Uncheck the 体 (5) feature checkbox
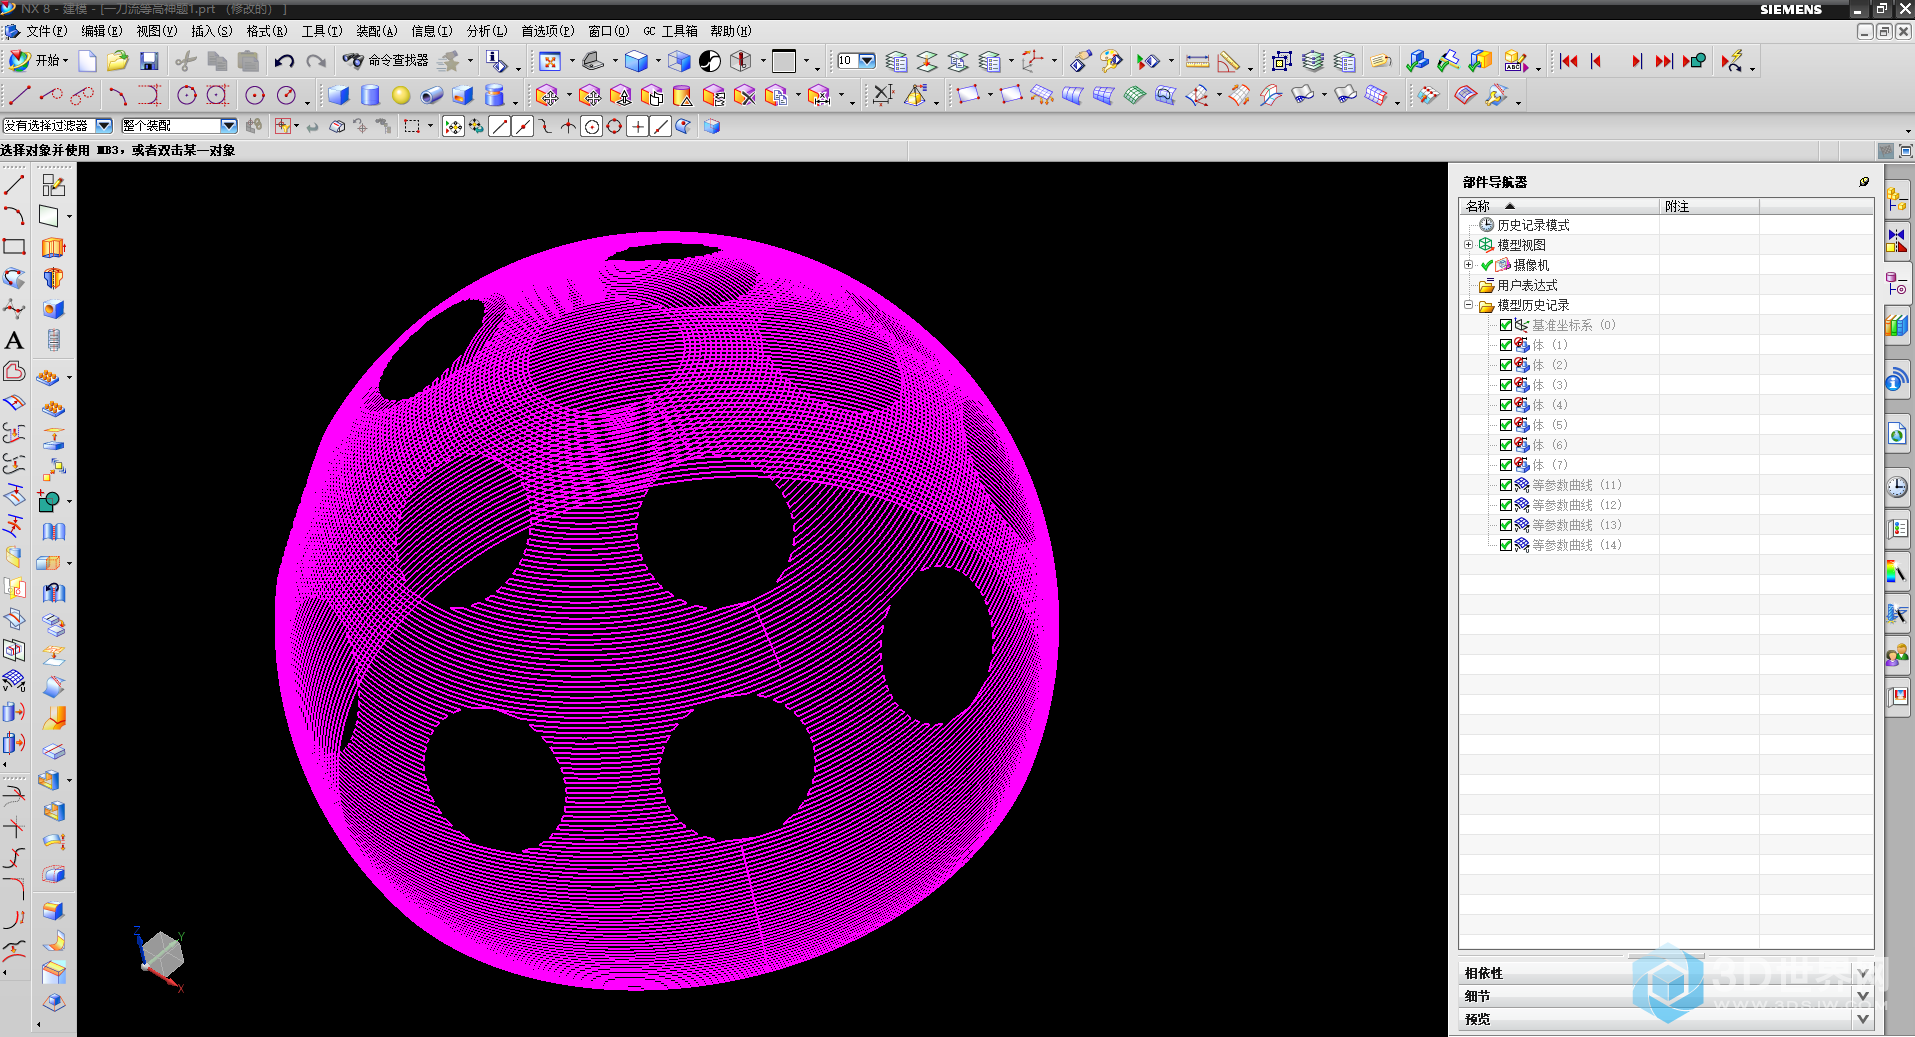Viewport: 1915px width, 1037px height. (1506, 425)
